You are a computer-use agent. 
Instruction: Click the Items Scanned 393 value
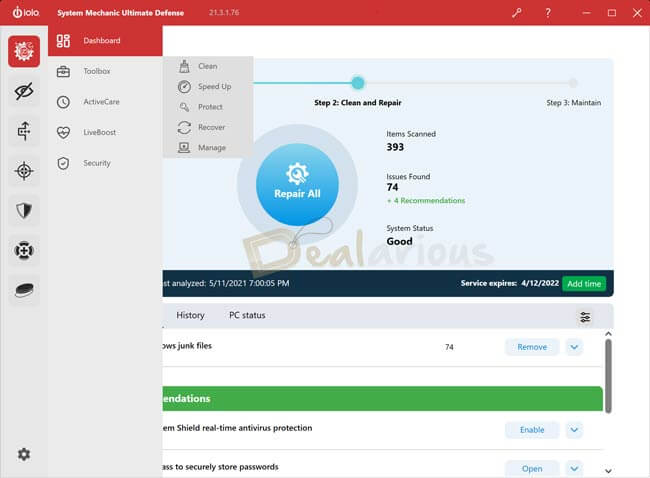click(x=395, y=147)
